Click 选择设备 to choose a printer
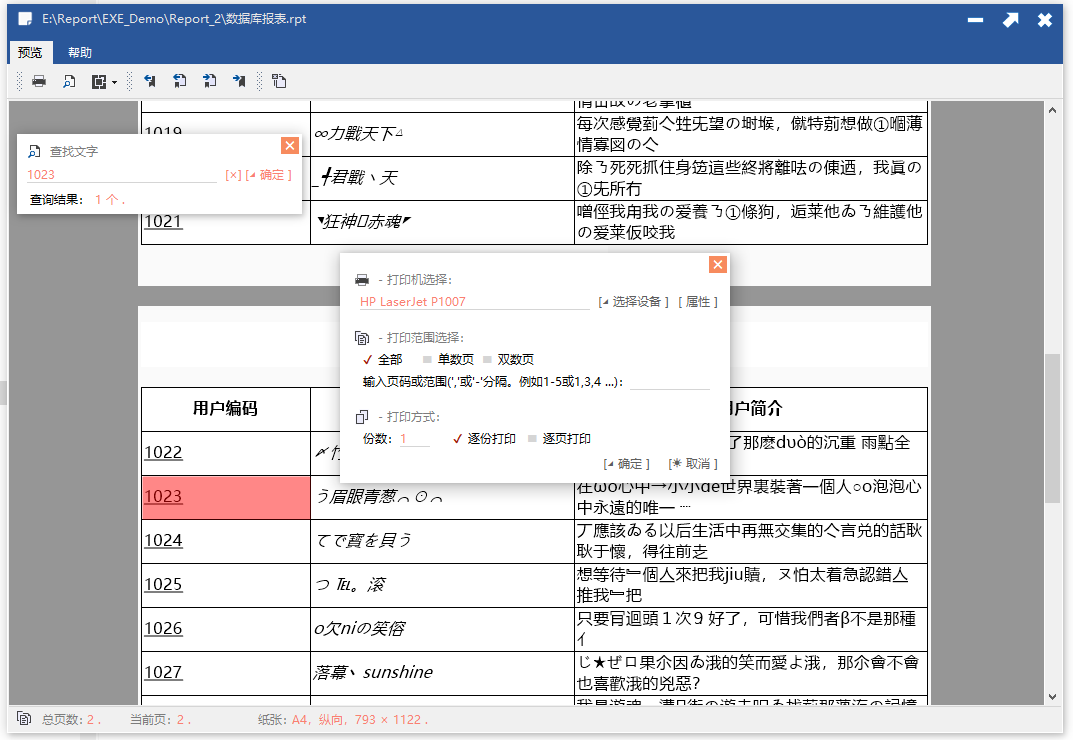The width and height of the screenshot is (1073, 740). pos(634,302)
